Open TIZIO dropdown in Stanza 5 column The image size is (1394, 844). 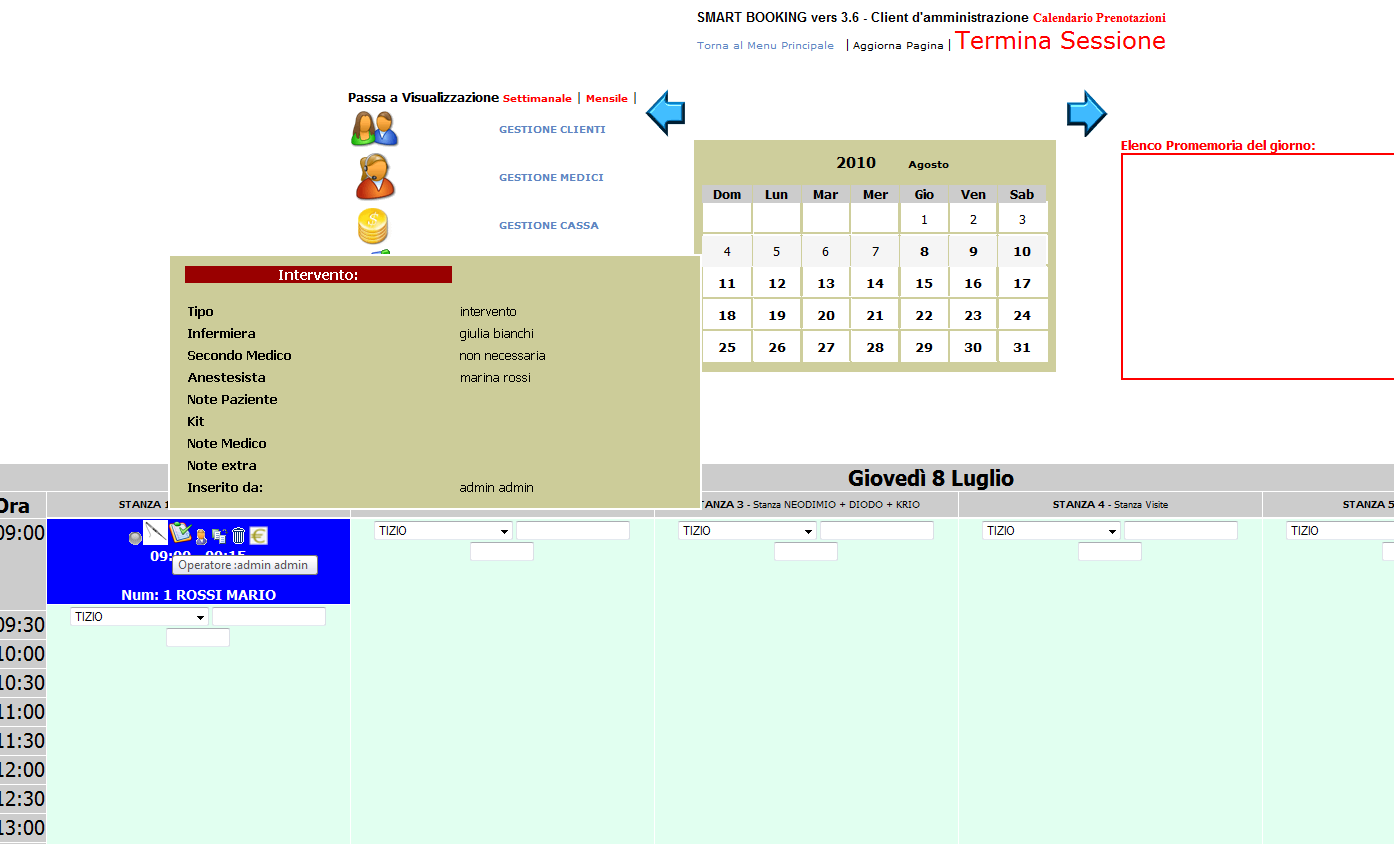(x=1340, y=531)
